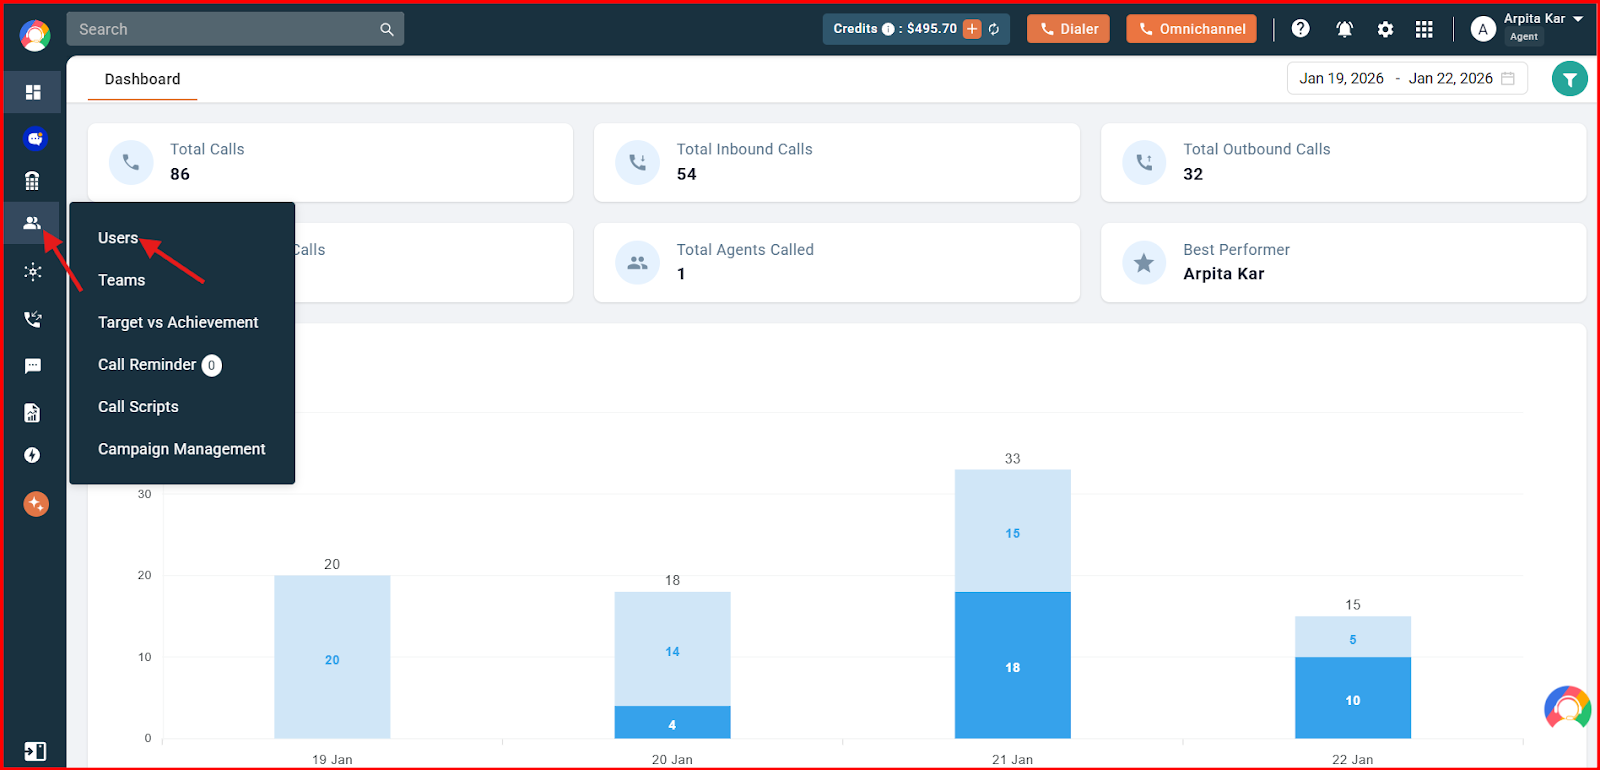The image size is (1600, 770).
Task: Click the Total Calls value 86
Action: tap(180, 174)
